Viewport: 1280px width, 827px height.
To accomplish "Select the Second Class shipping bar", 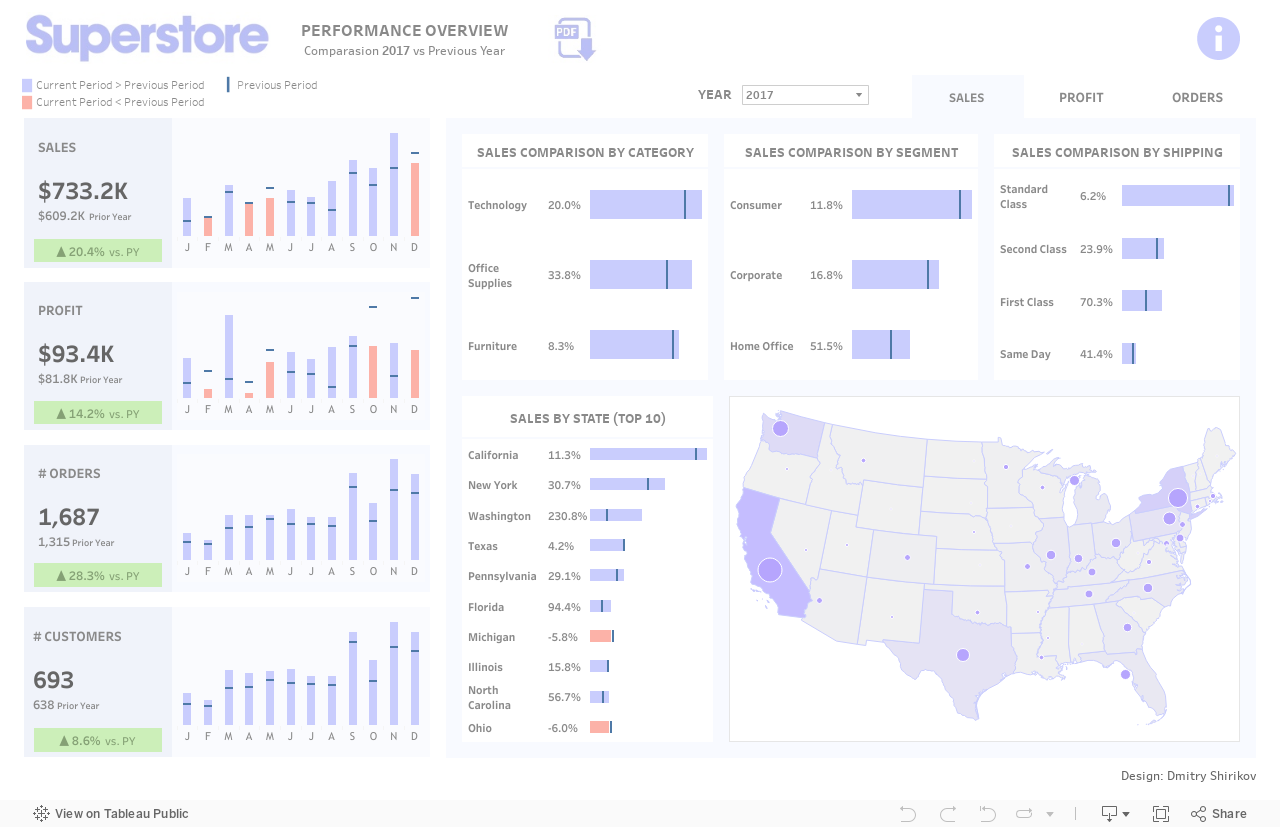I will 1143,248.
